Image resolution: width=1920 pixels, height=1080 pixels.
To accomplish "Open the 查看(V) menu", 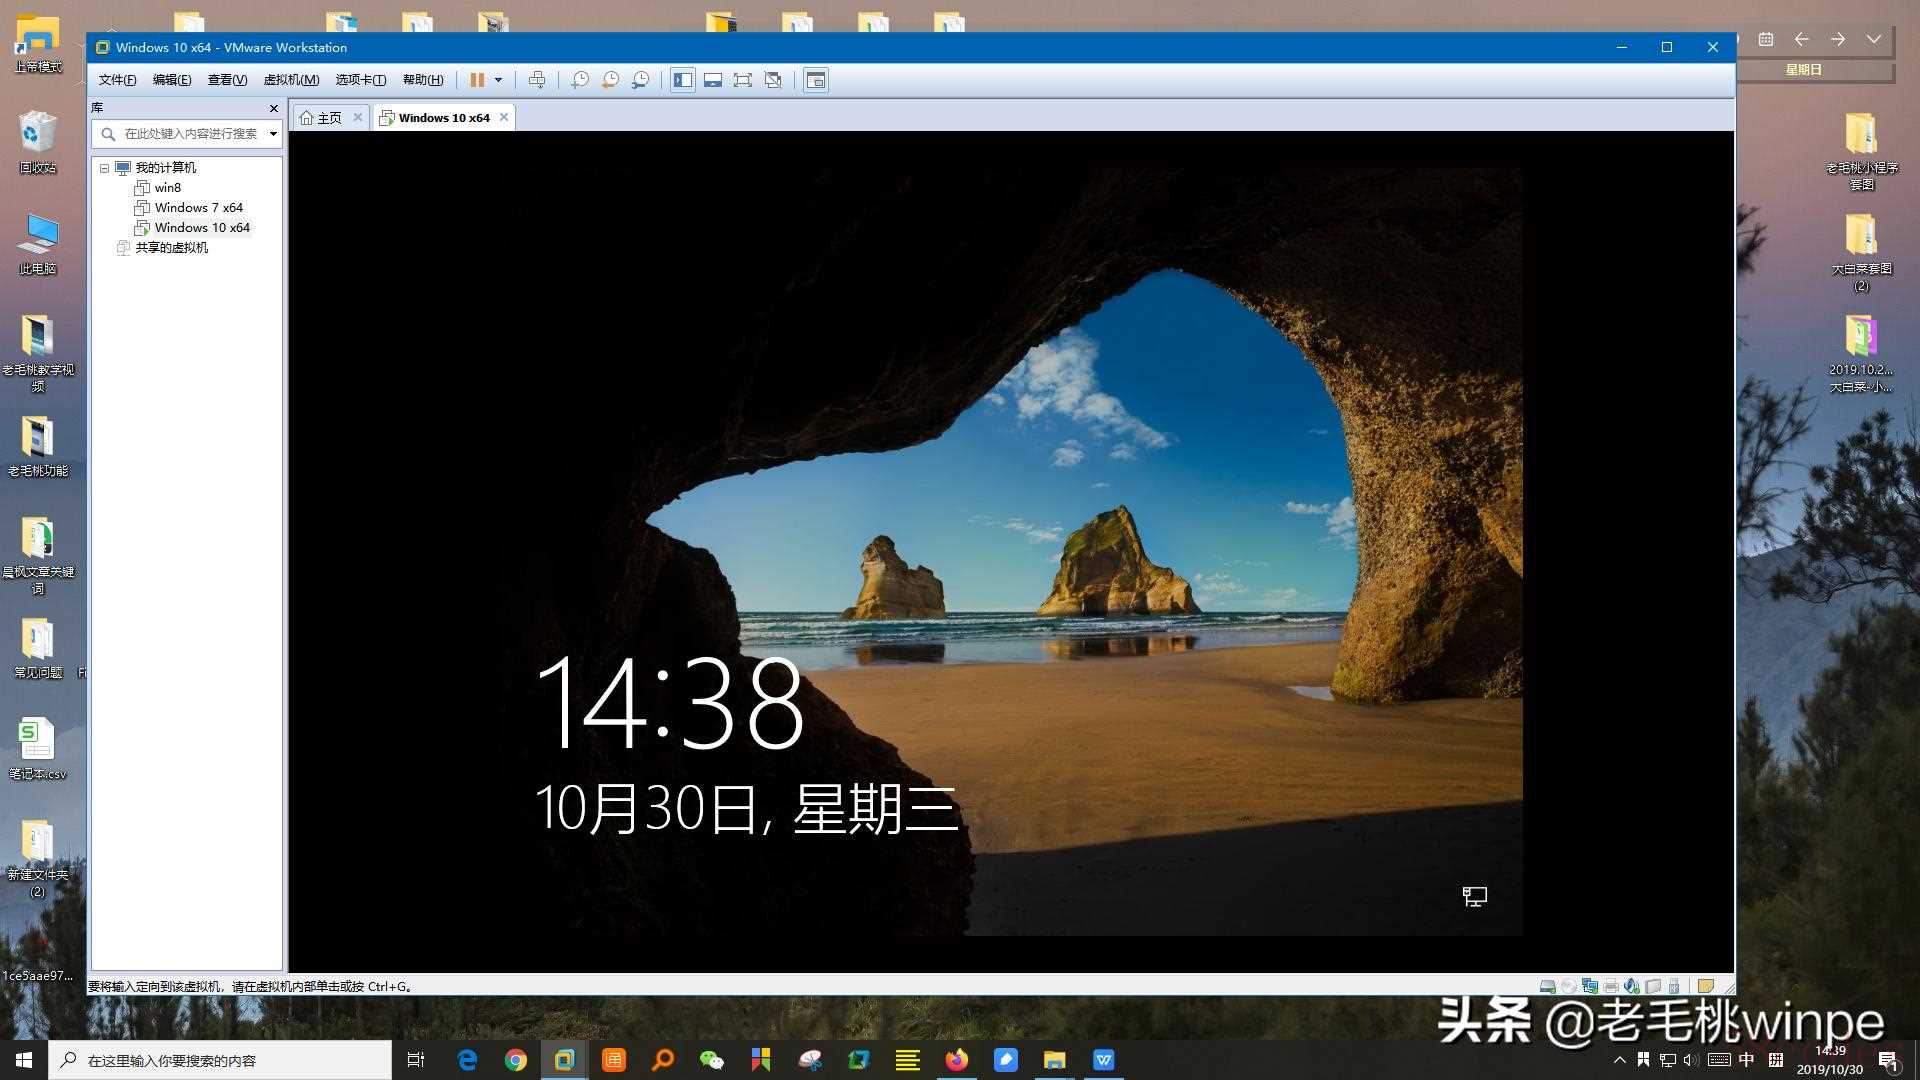I will [227, 80].
